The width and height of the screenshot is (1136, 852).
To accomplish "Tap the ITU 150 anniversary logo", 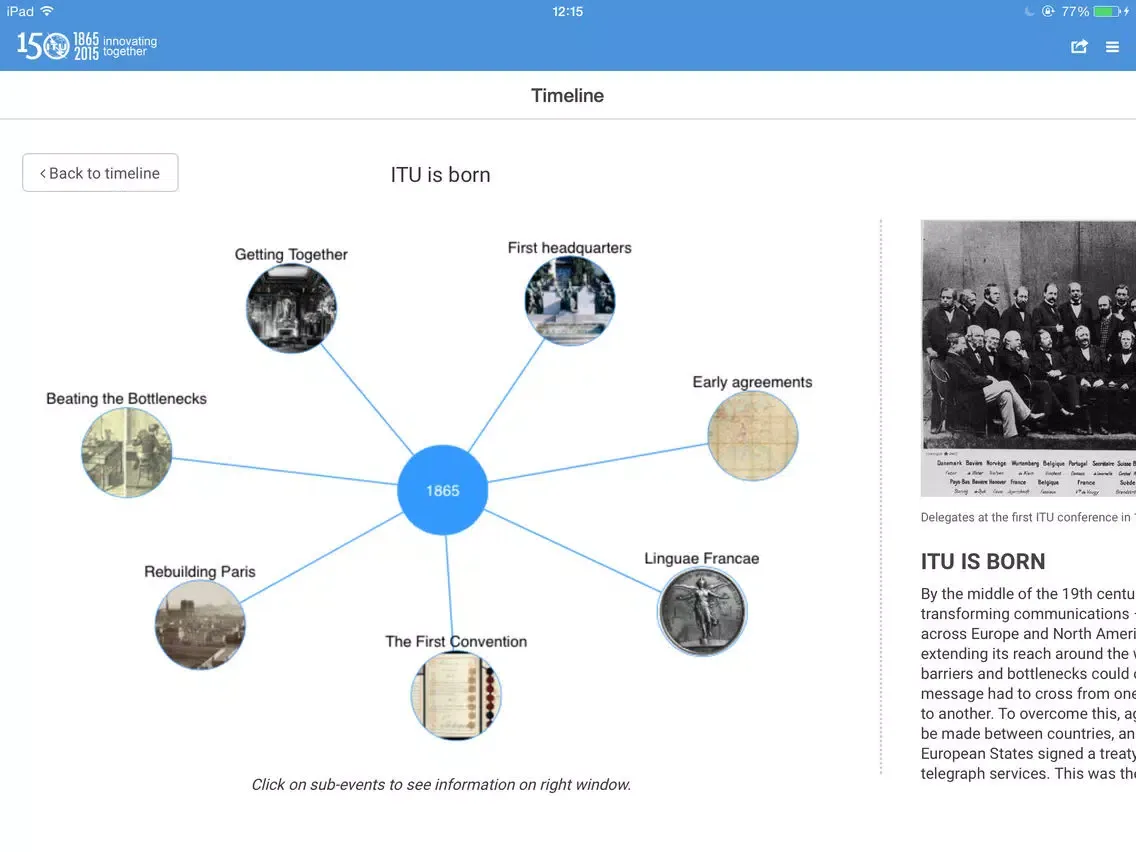I will click(x=86, y=46).
